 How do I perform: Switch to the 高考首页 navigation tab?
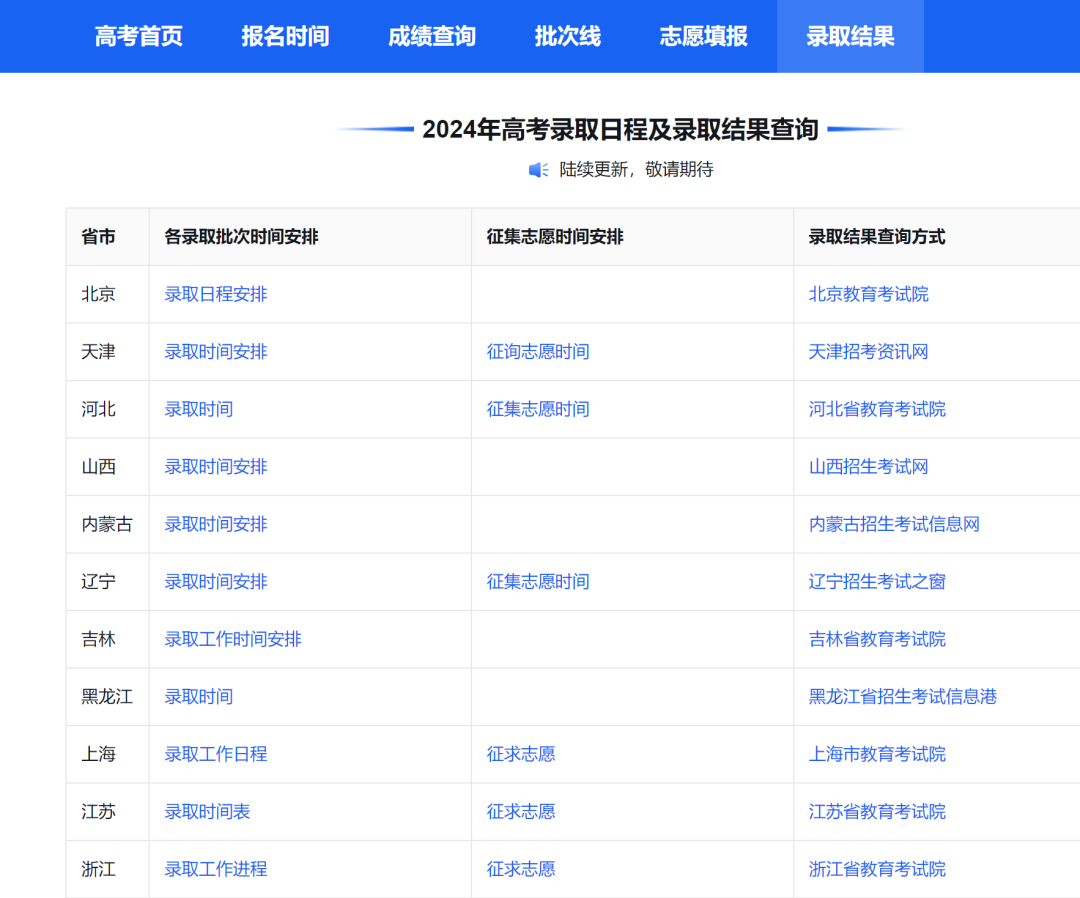pyautogui.click(x=139, y=36)
